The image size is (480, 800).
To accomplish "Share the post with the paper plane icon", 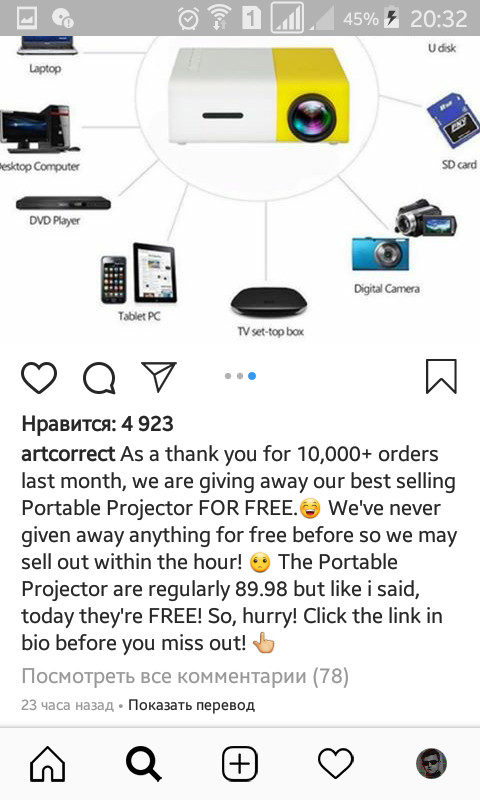I will pos(158,377).
